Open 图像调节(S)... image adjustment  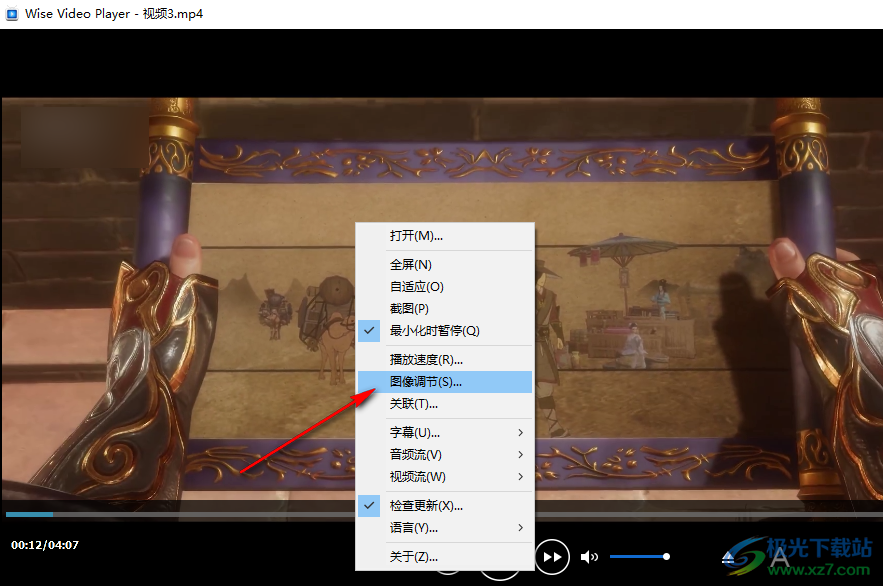(x=445, y=382)
